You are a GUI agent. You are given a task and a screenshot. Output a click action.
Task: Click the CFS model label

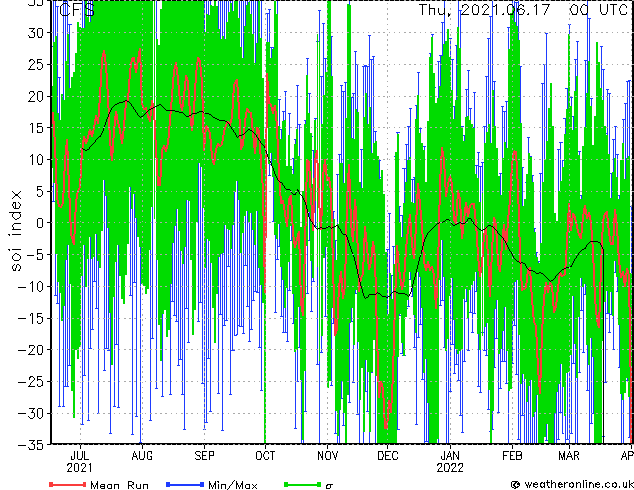coord(76,9)
